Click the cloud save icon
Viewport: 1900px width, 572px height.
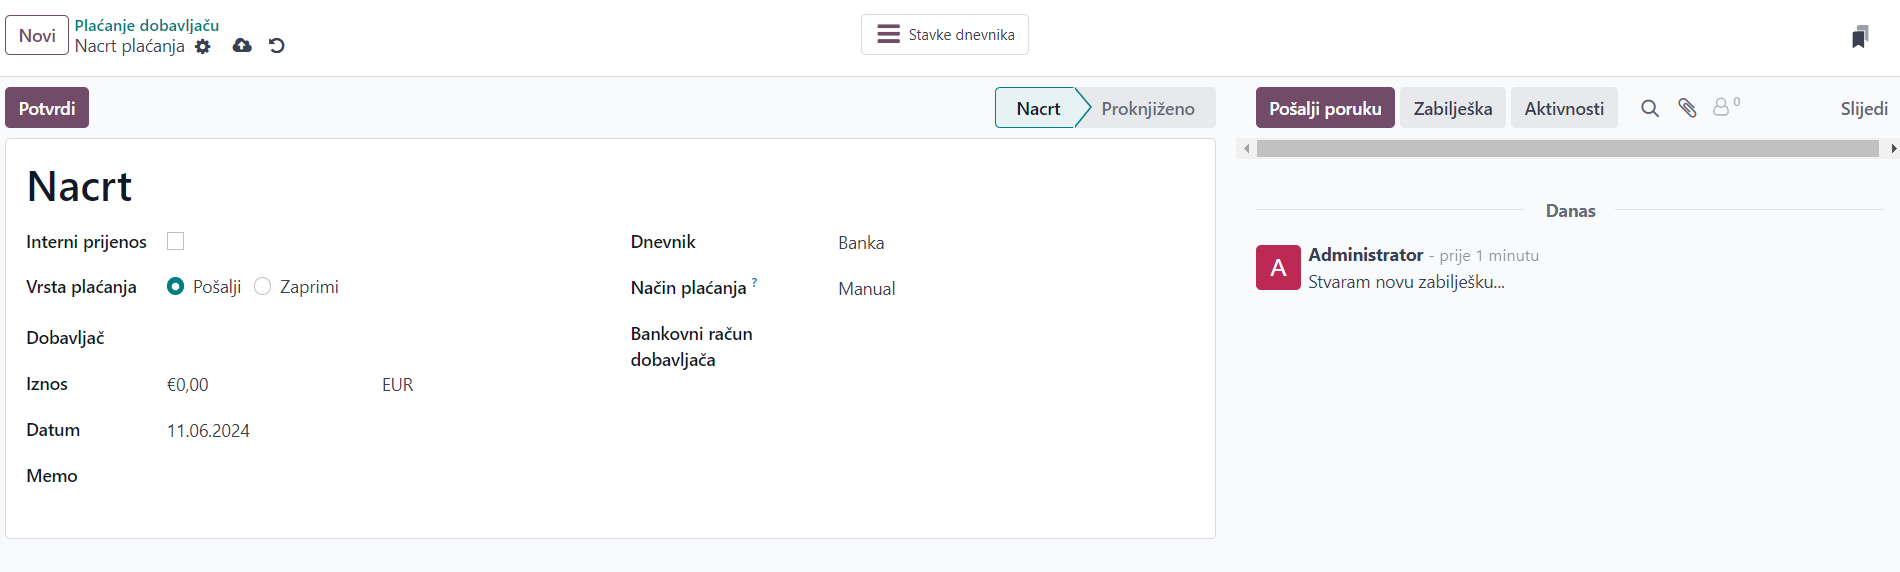242,46
